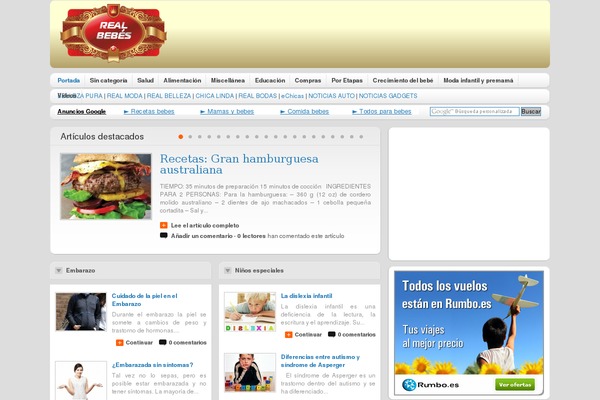
Task: Open Recetas: Gran hamburguesa australiana headline
Action: click(239, 164)
